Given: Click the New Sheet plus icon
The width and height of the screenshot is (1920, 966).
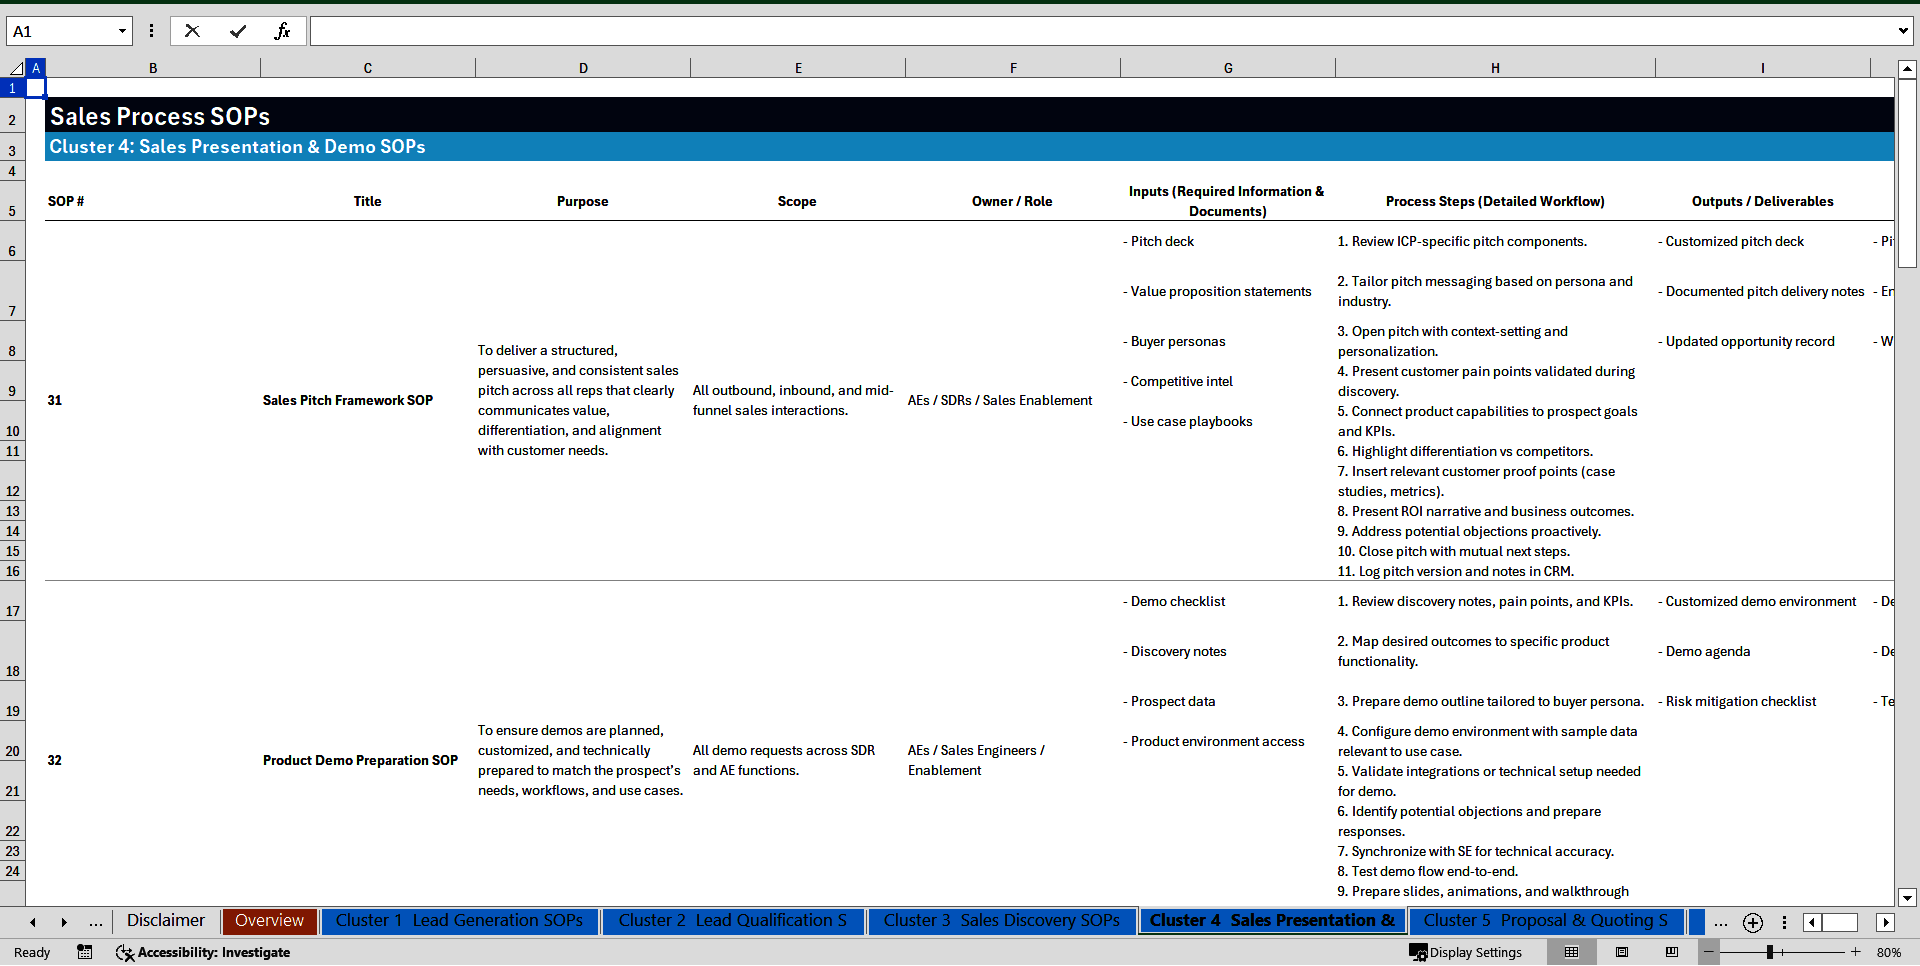Looking at the screenshot, I should [x=1753, y=922].
